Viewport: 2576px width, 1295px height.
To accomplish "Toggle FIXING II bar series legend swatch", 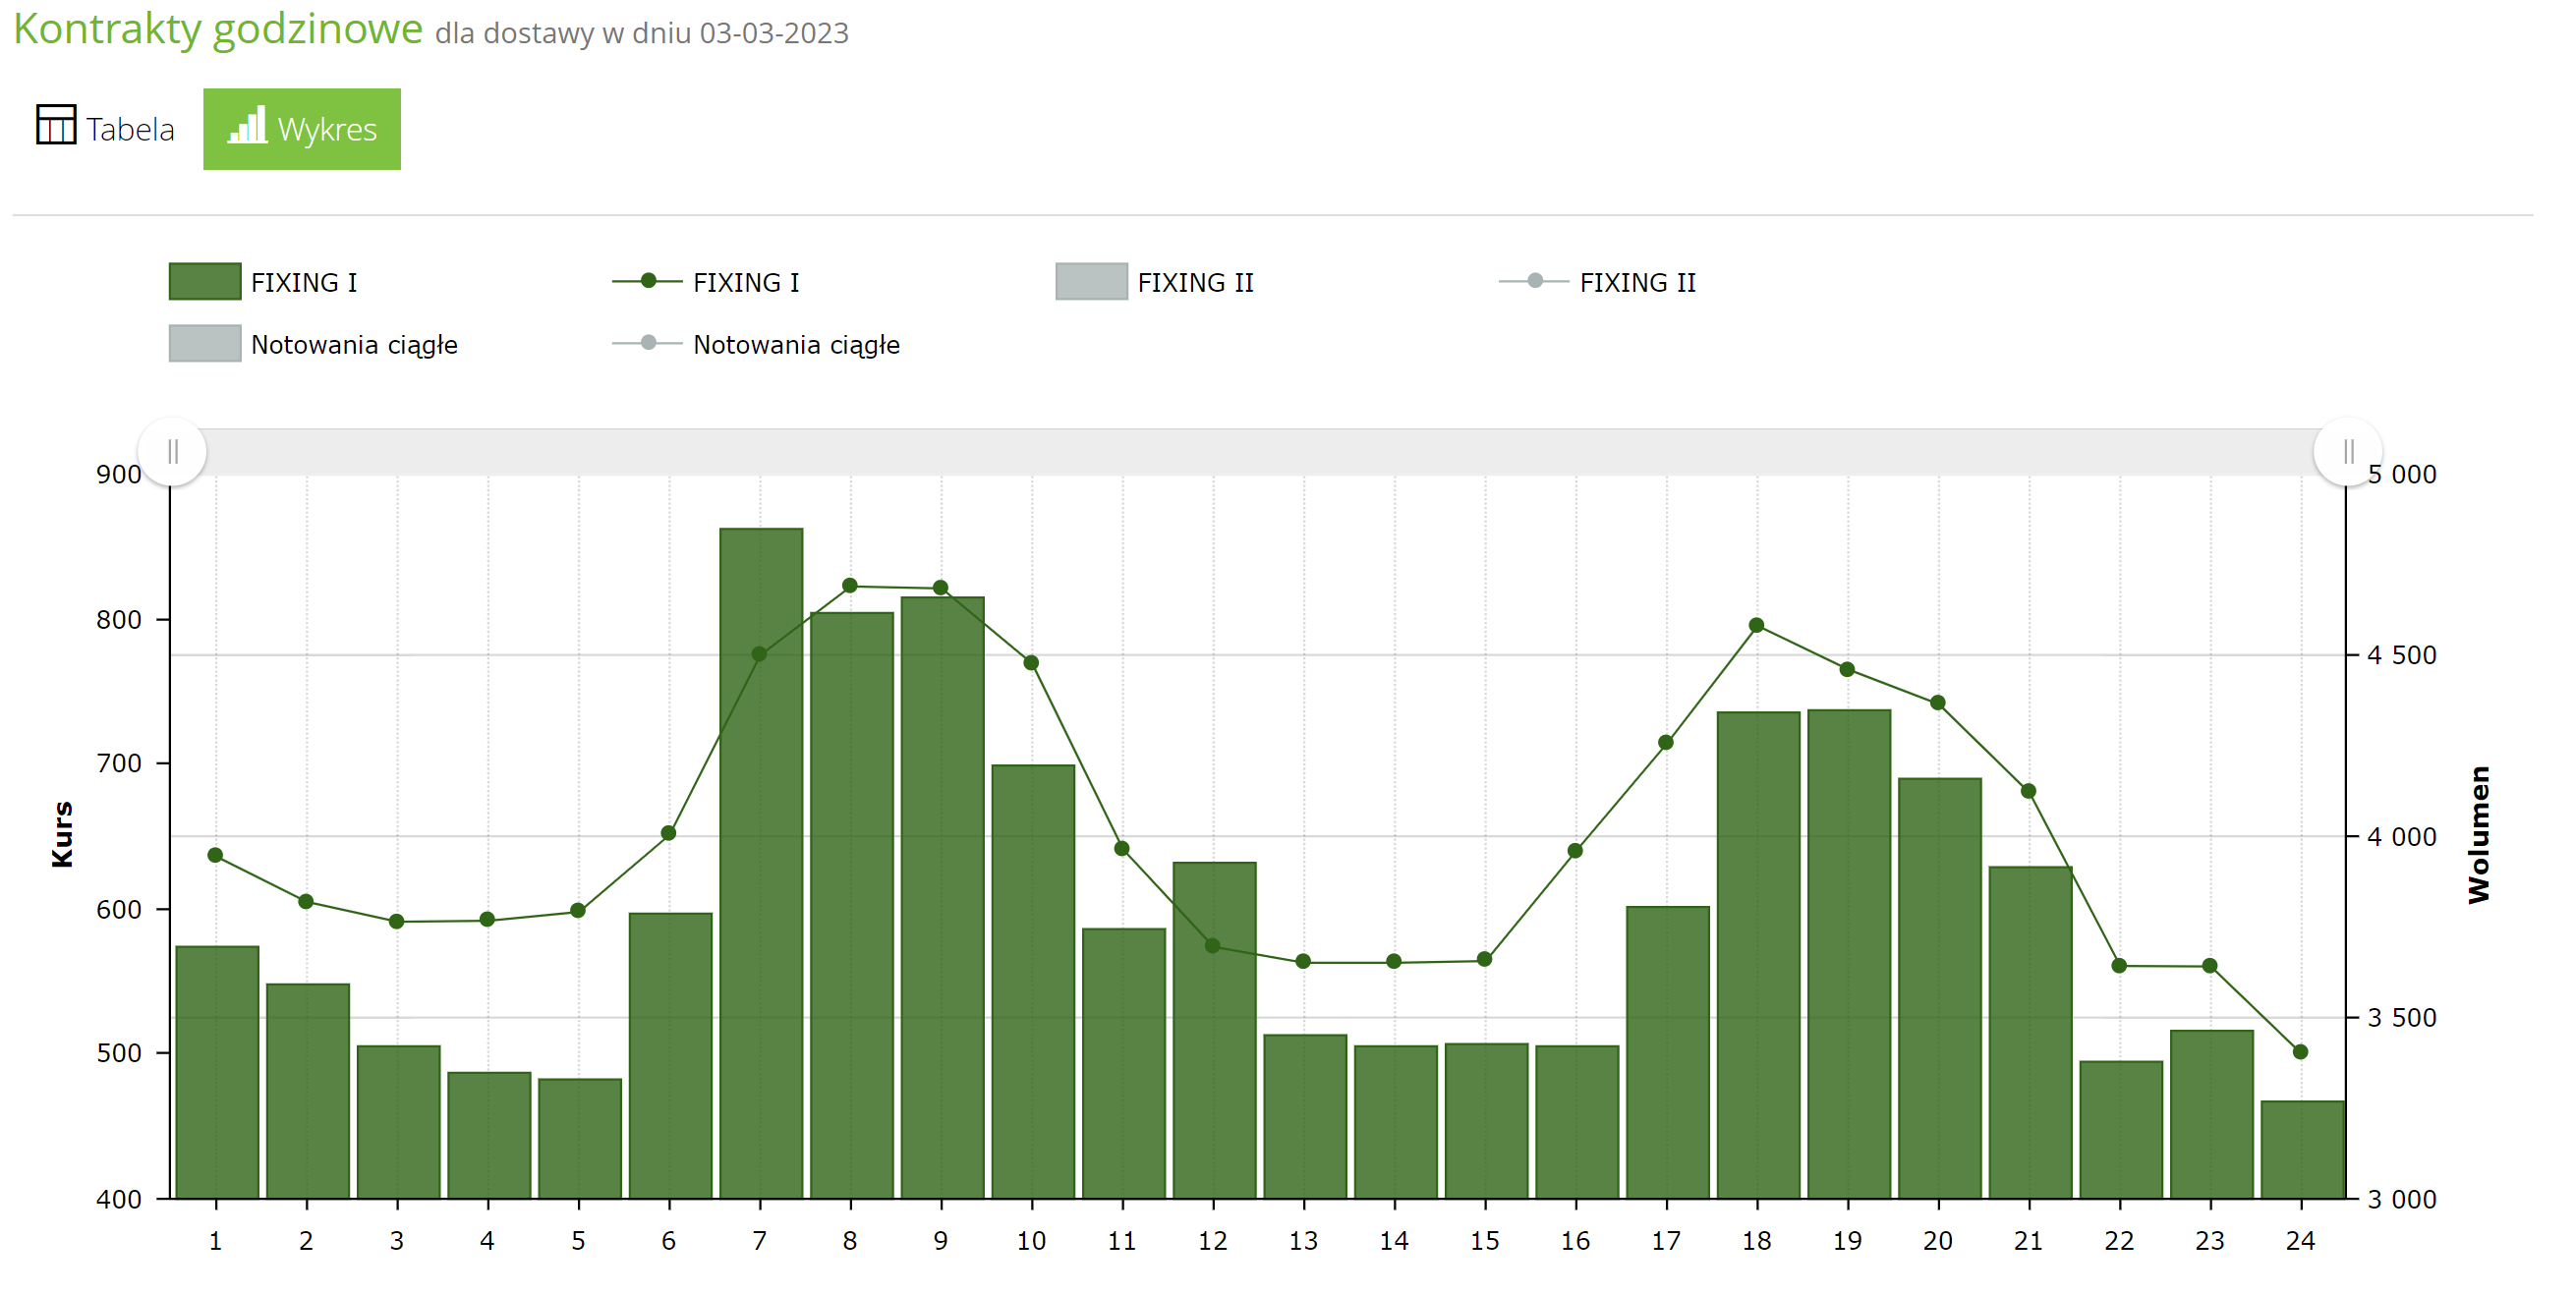I will tap(1091, 282).
